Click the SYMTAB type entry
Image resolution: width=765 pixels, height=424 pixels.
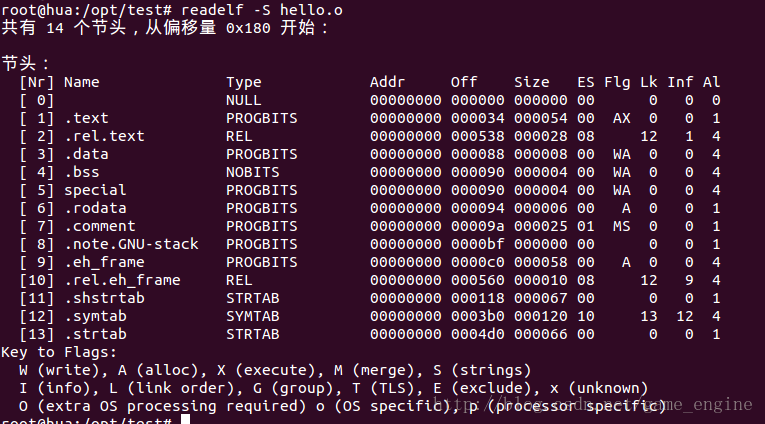coord(253,316)
